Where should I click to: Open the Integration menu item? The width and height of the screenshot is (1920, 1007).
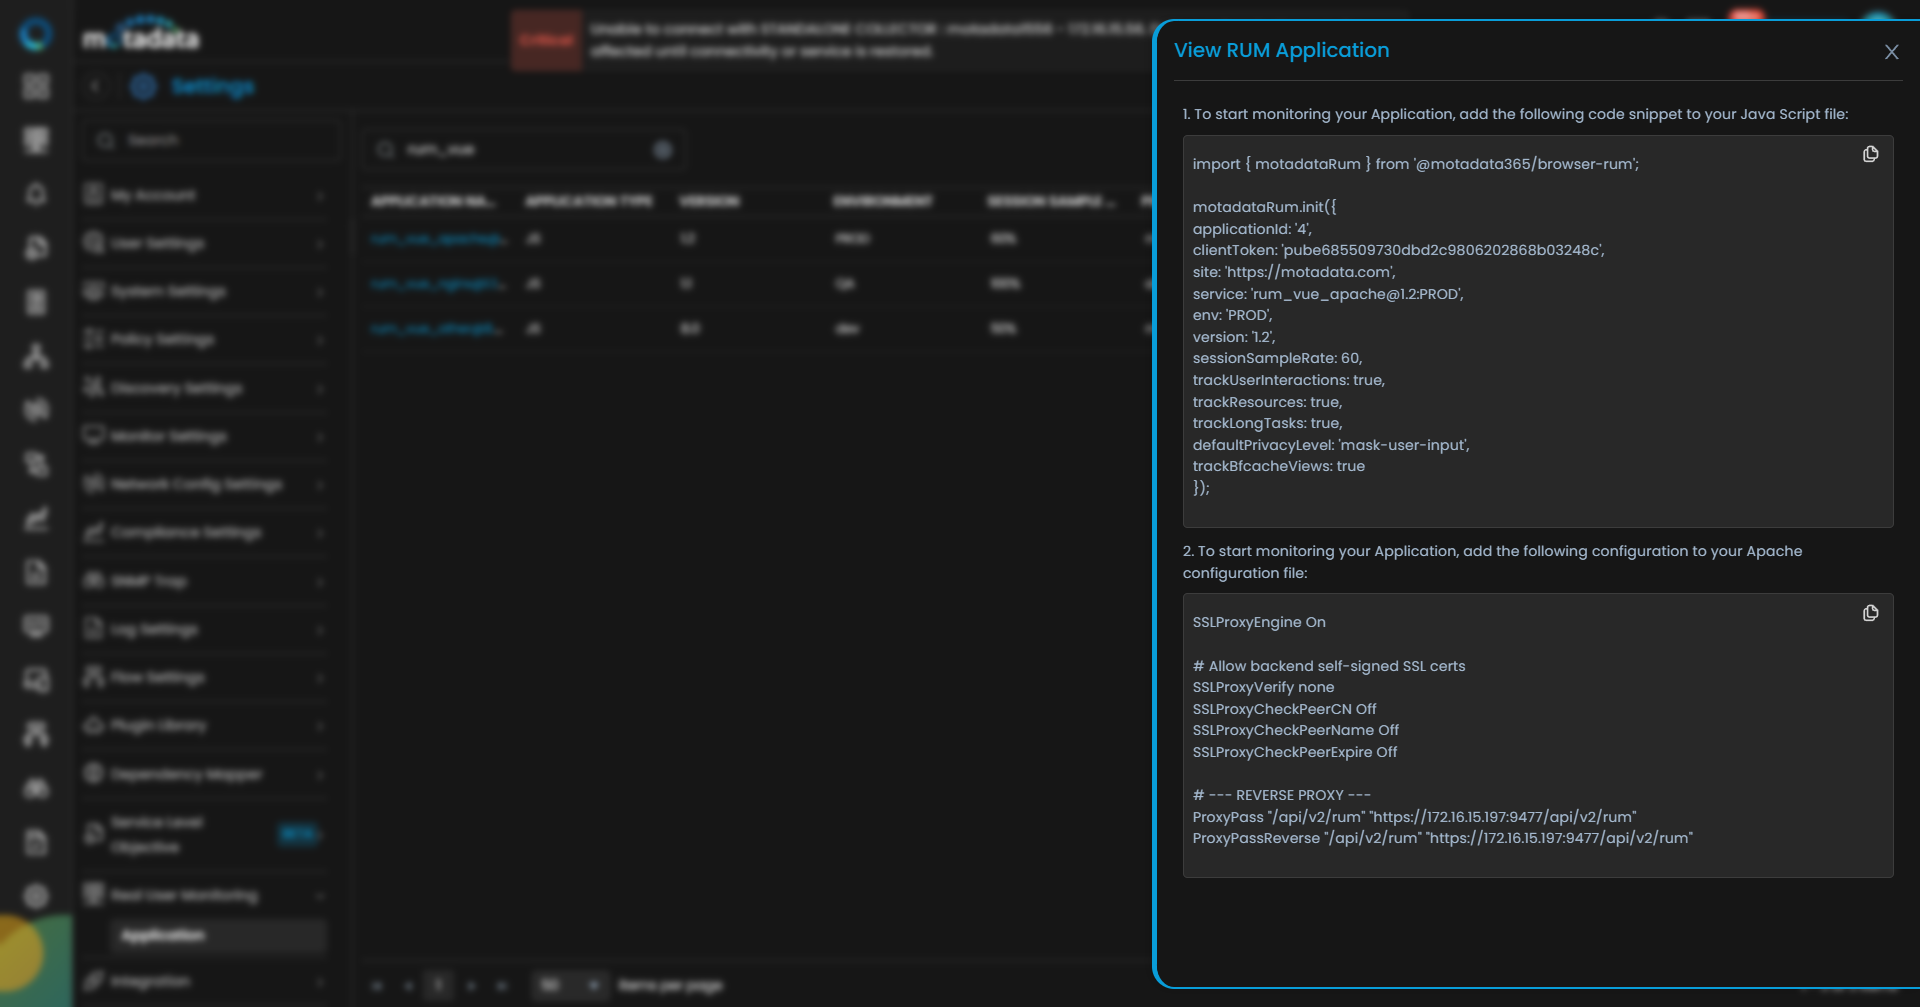(150, 982)
